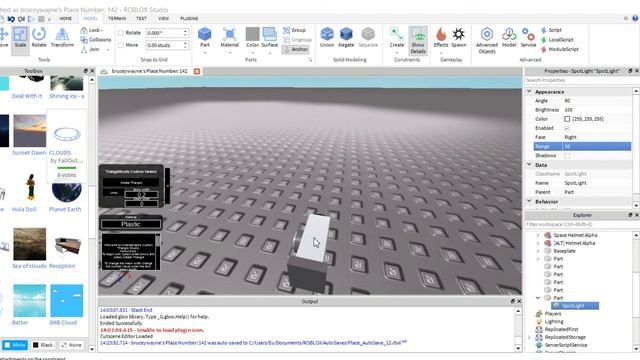This screenshot has width=640, height=360.
Task: Expand [ALT] Helmet Alpha in Explorer
Action: (538, 243)
